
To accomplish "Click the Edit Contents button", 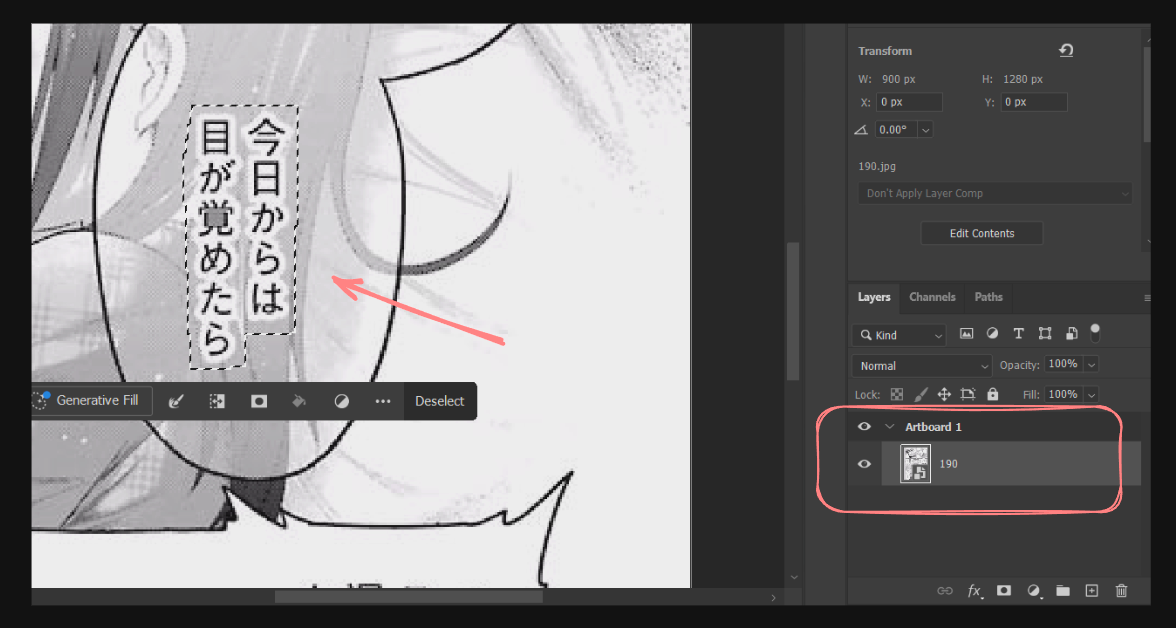I will coord(982,233).
